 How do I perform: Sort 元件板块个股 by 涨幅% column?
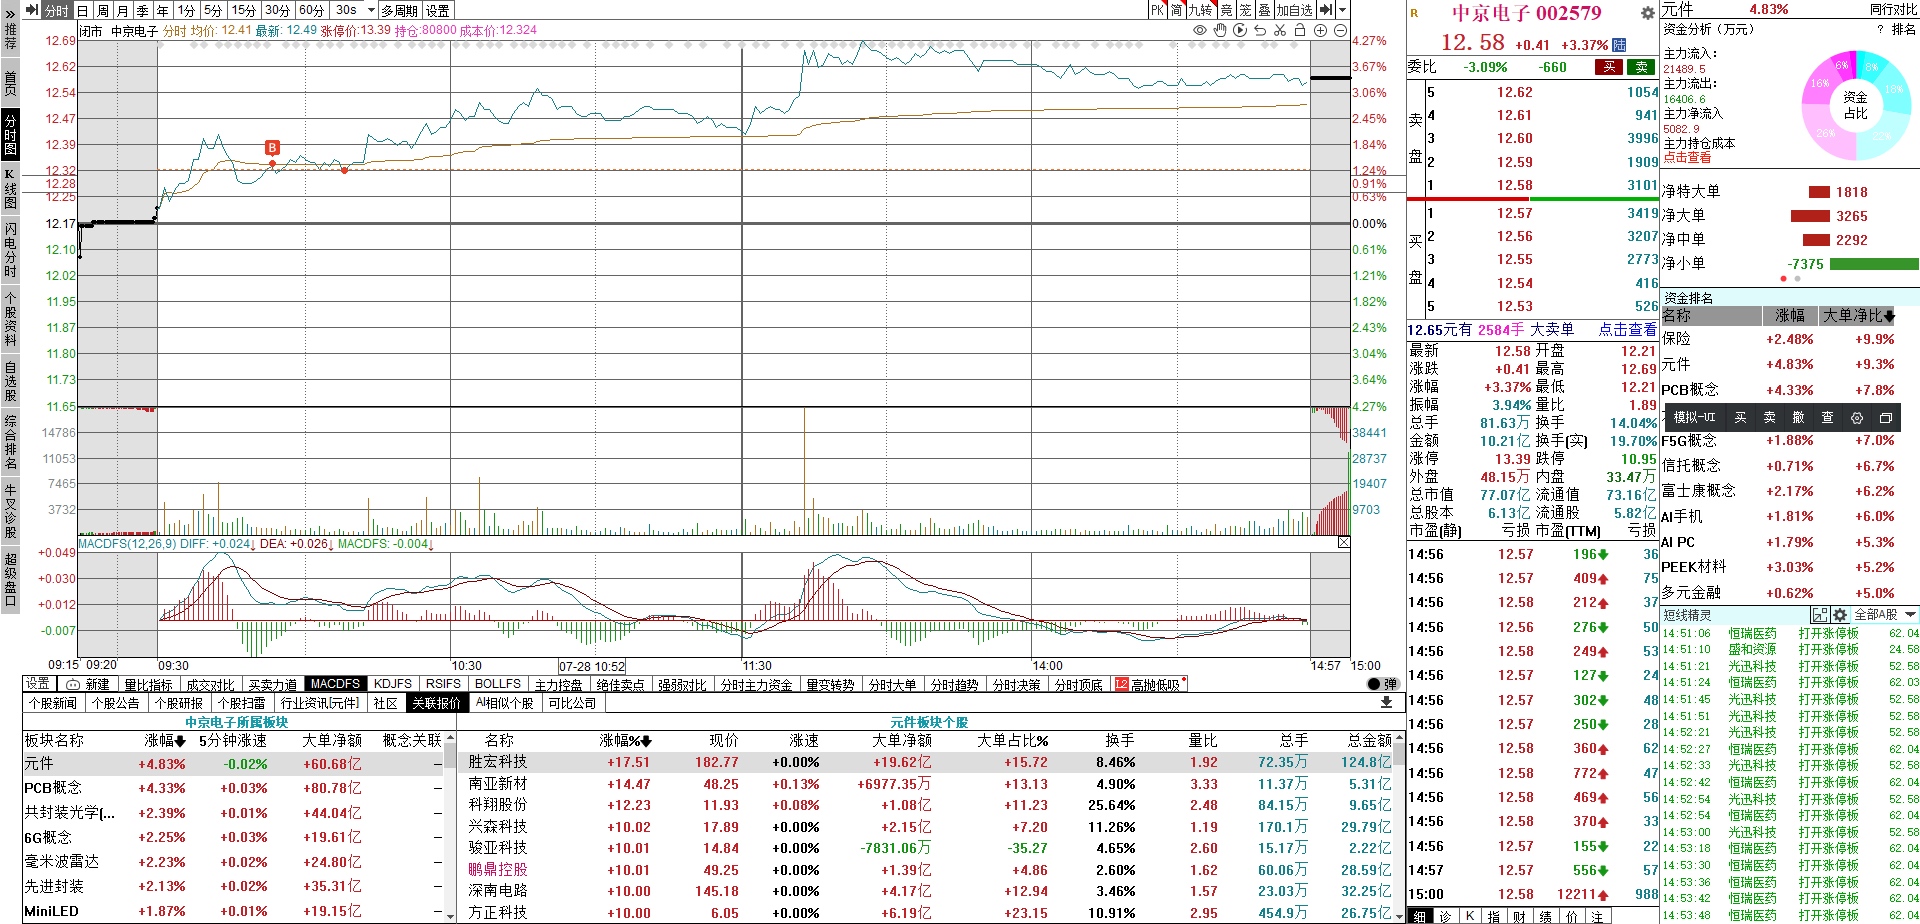[626, 740]
